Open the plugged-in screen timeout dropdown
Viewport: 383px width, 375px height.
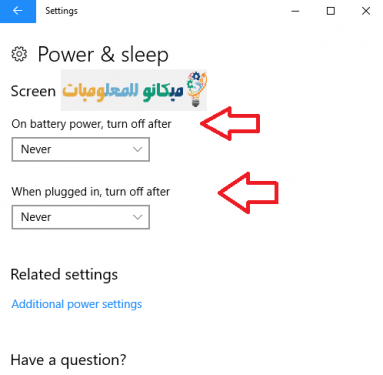[81, 217]
